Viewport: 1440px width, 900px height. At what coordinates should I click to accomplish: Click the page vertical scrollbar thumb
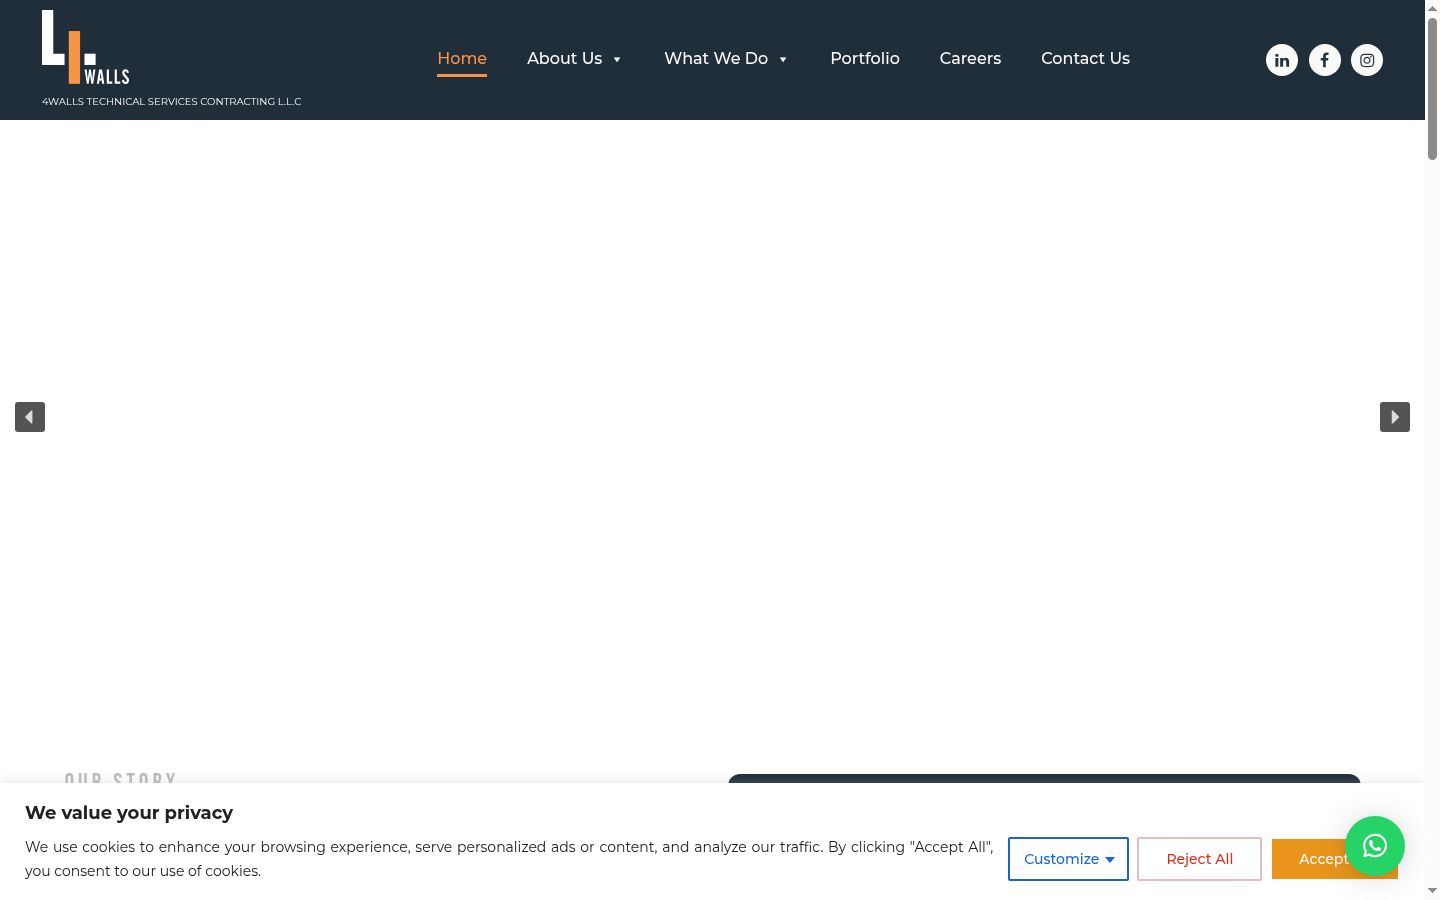[x=1432, y=88]
